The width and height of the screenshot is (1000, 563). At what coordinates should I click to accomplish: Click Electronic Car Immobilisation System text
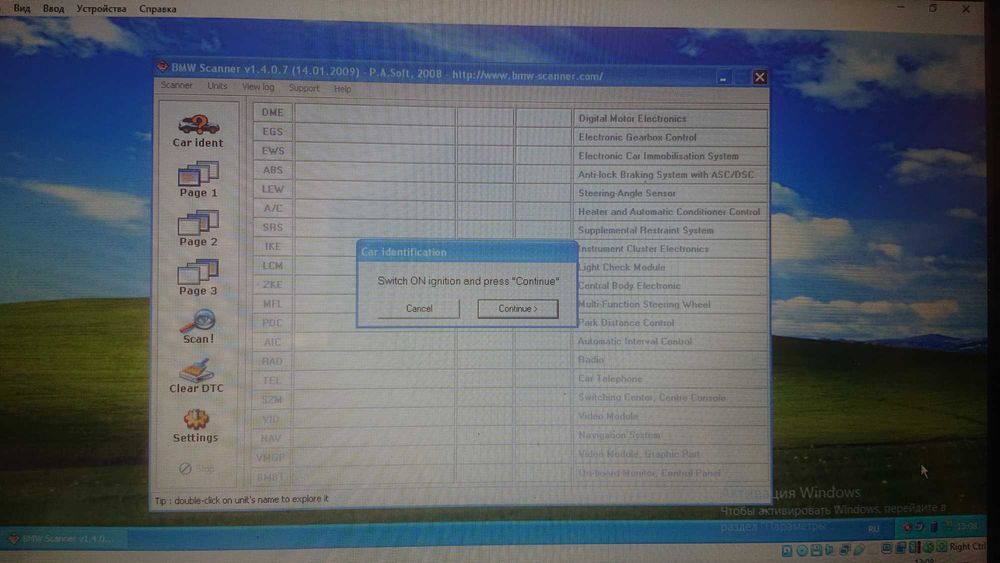tap(658, 156)
